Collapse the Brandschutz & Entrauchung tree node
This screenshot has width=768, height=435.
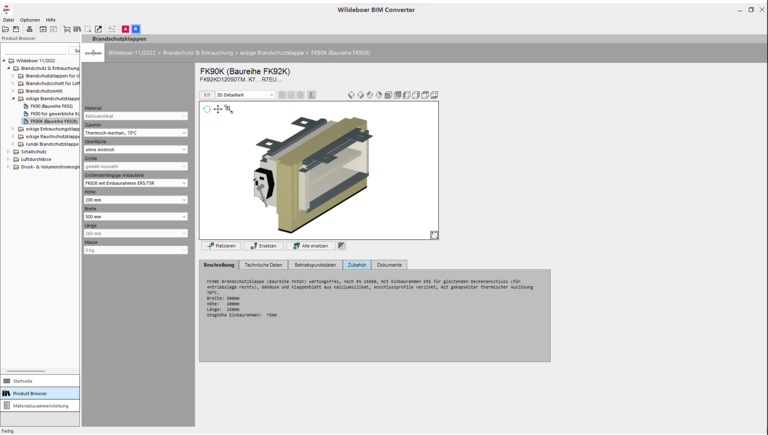click(x=8, y=69)
